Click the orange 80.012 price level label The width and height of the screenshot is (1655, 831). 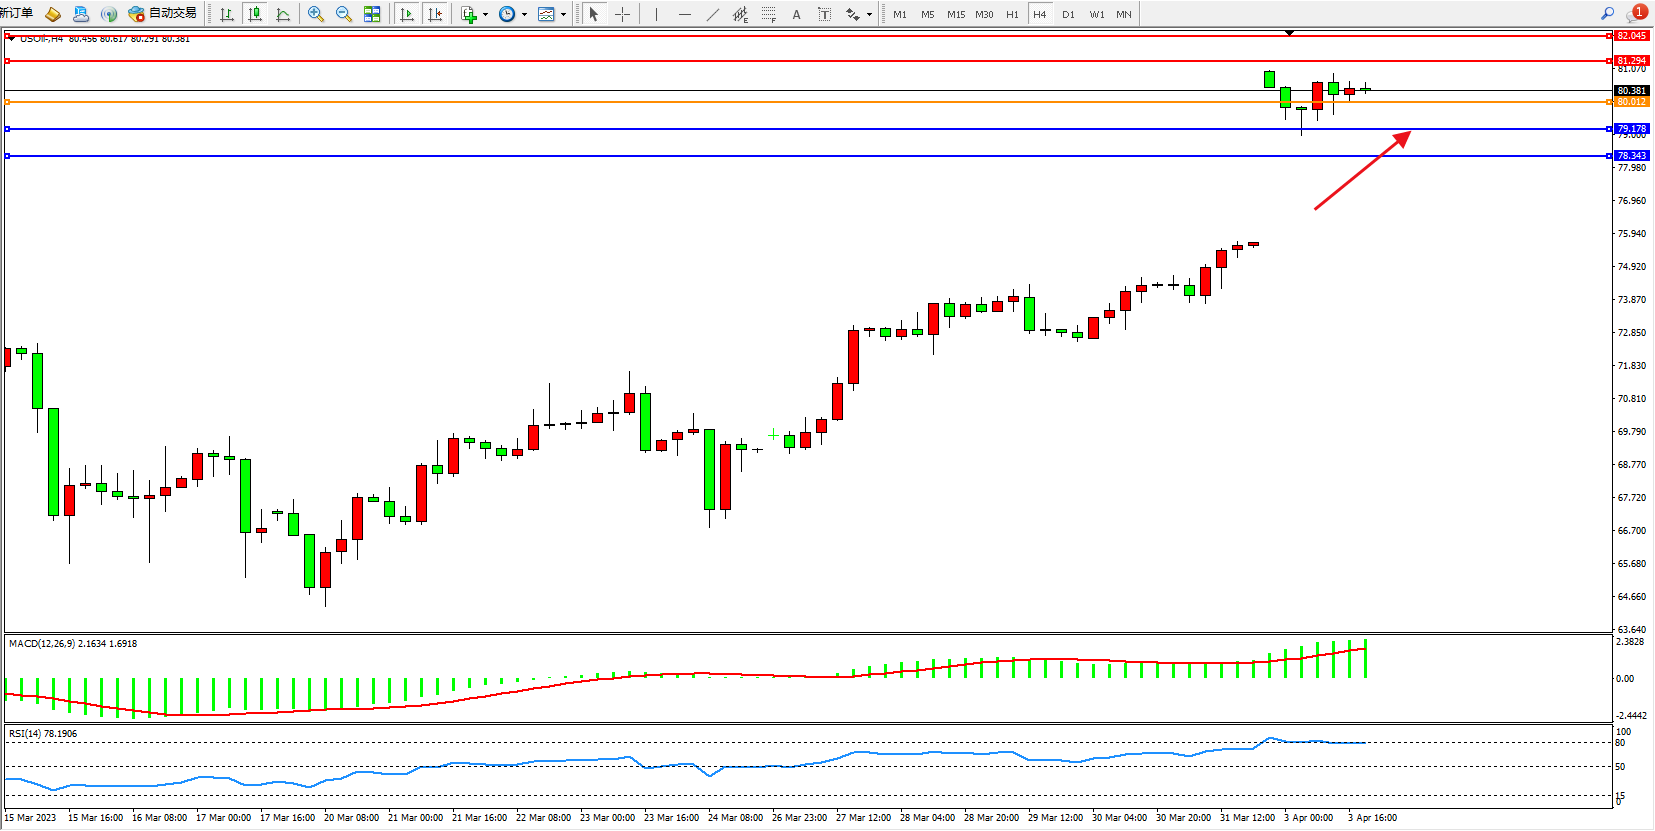(1631, 102)
